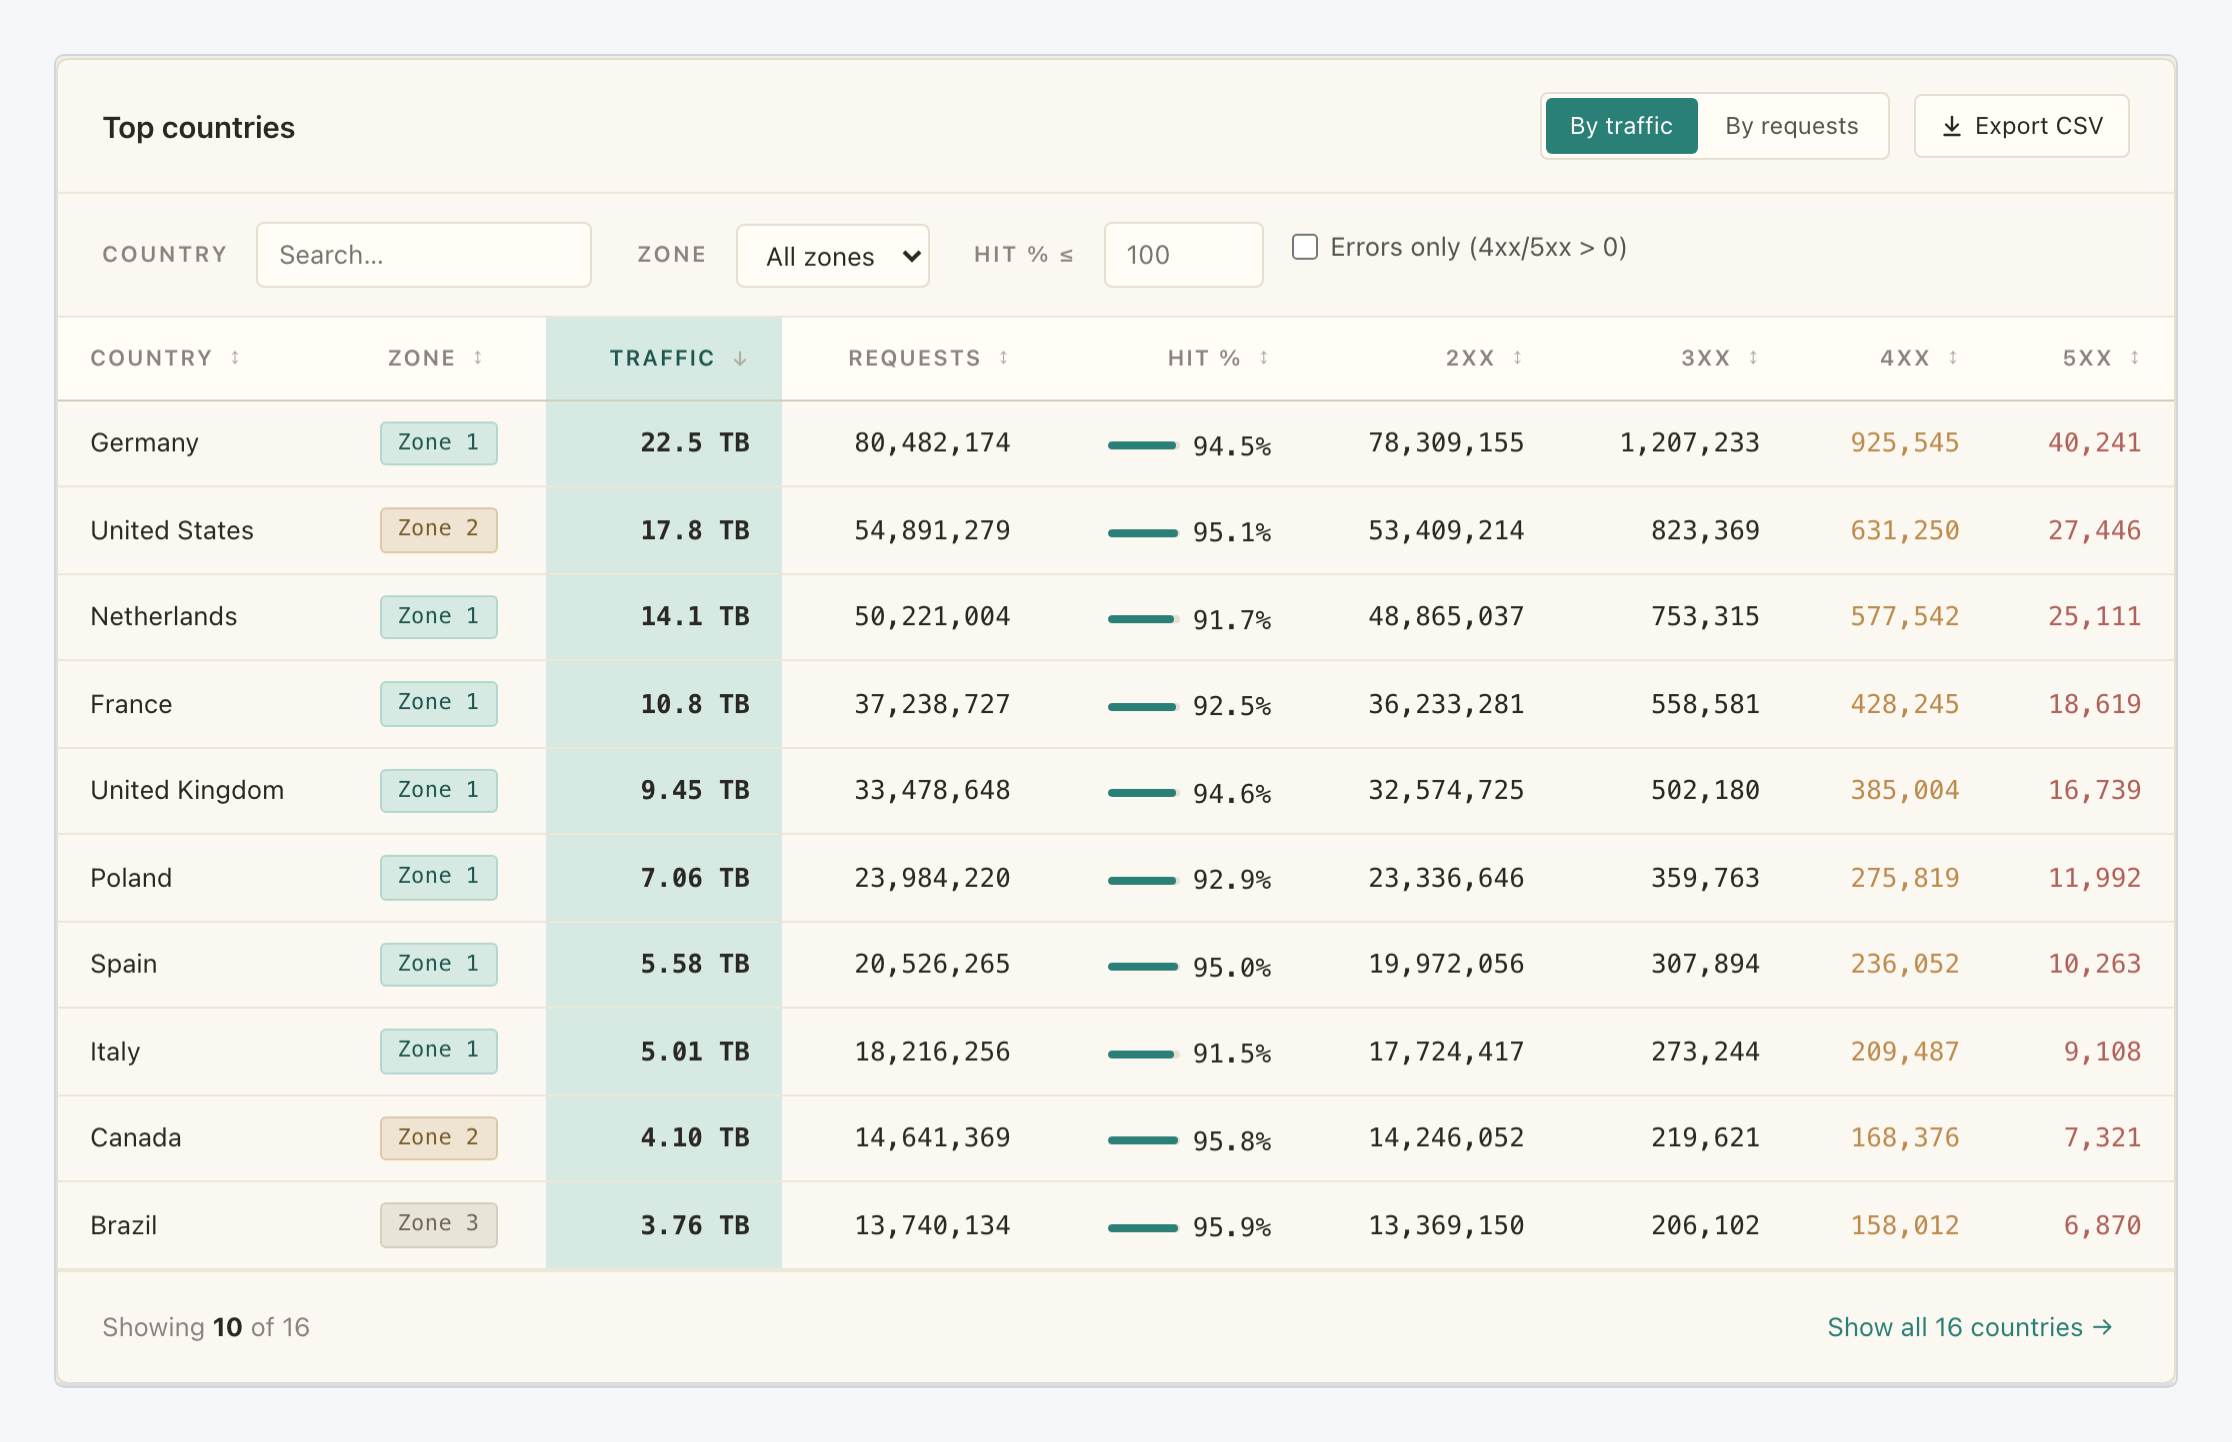Click the 10,263 5xx value
Viewport: 2232px width, 1442px height.
[x=2094, y=964]
